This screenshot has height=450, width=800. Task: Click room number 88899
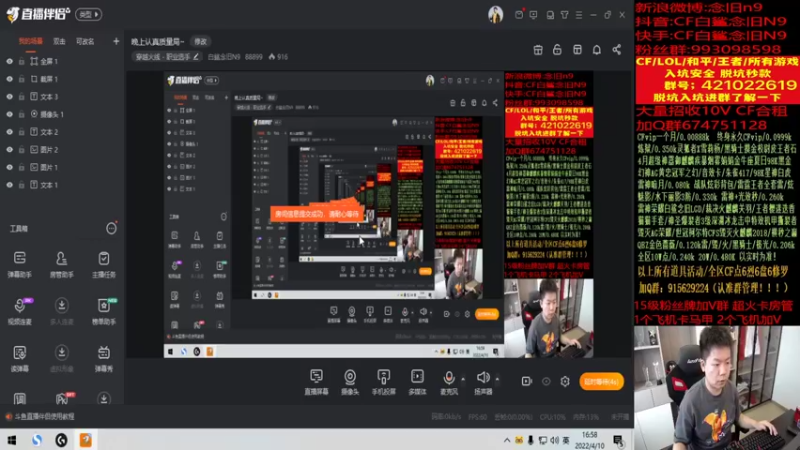[254, 57]
